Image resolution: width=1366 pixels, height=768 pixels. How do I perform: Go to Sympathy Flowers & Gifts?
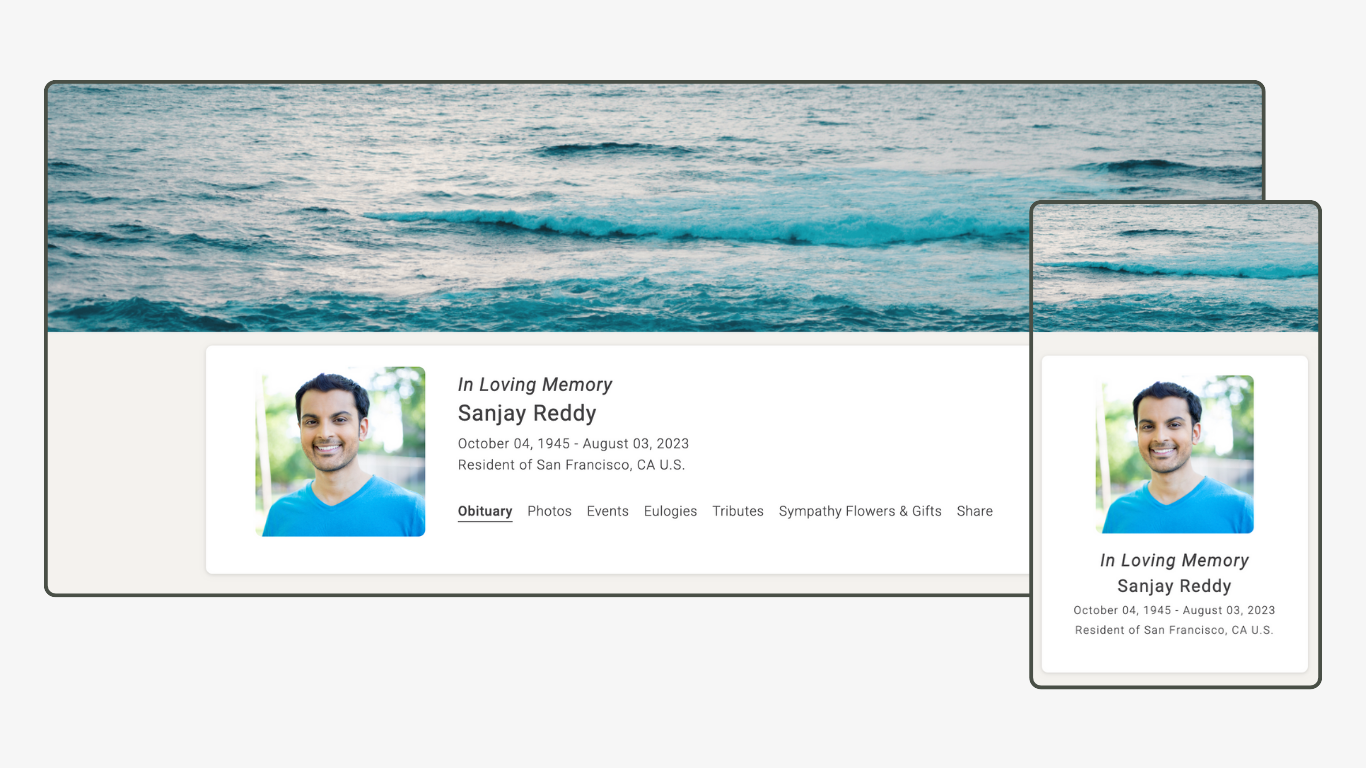[x=860, y=511]
